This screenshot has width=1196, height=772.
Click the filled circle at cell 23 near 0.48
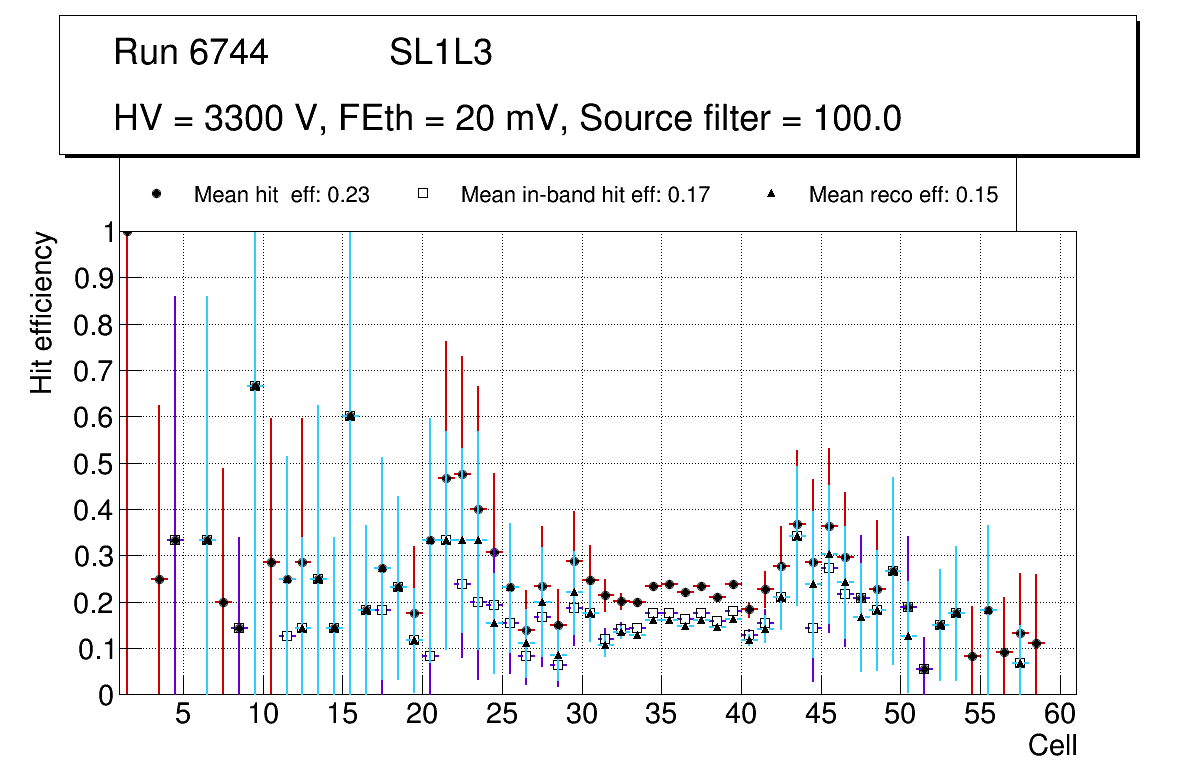[462, 474]
